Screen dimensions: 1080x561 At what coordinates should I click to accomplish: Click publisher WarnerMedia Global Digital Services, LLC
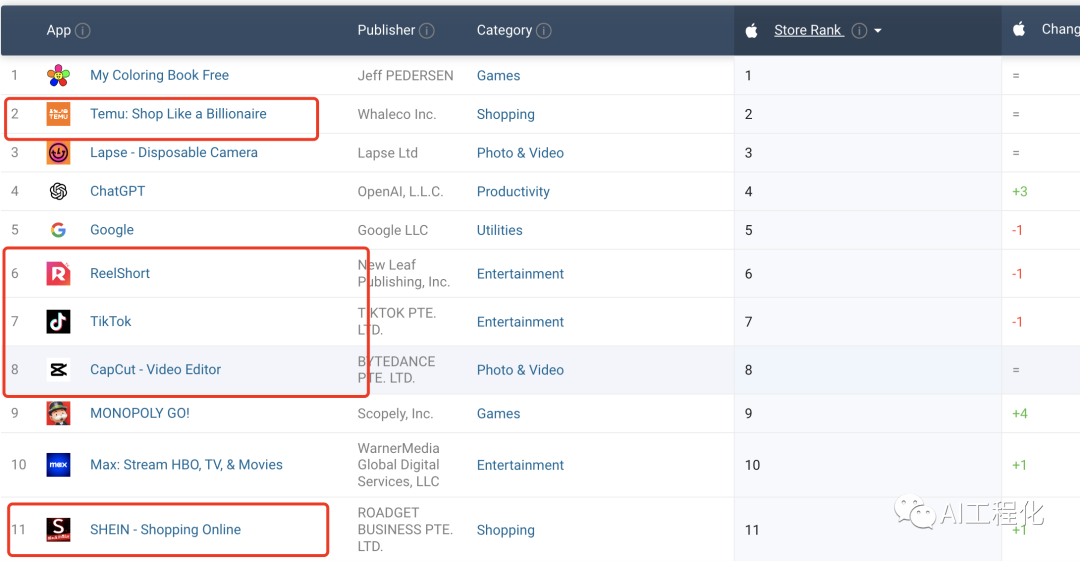[399, 465]
